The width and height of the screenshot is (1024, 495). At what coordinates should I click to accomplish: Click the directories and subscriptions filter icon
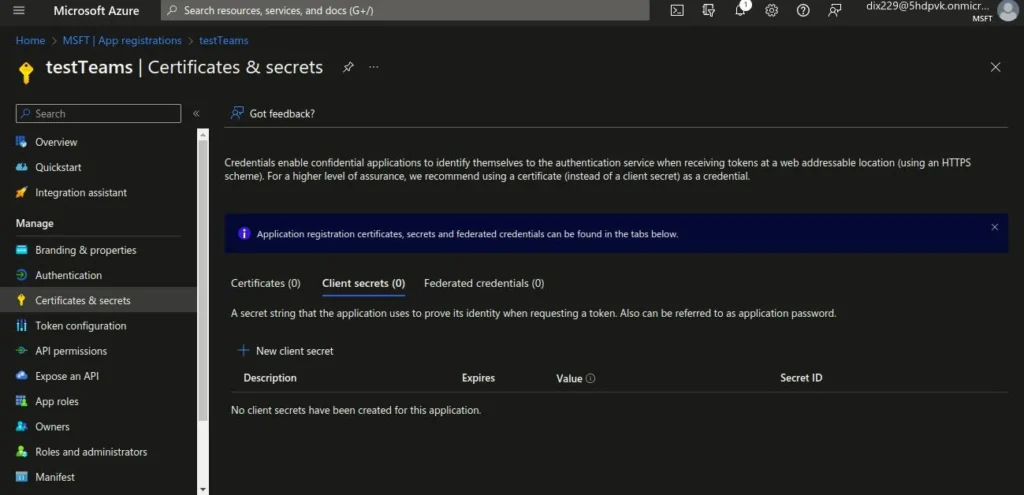(709, 10)
